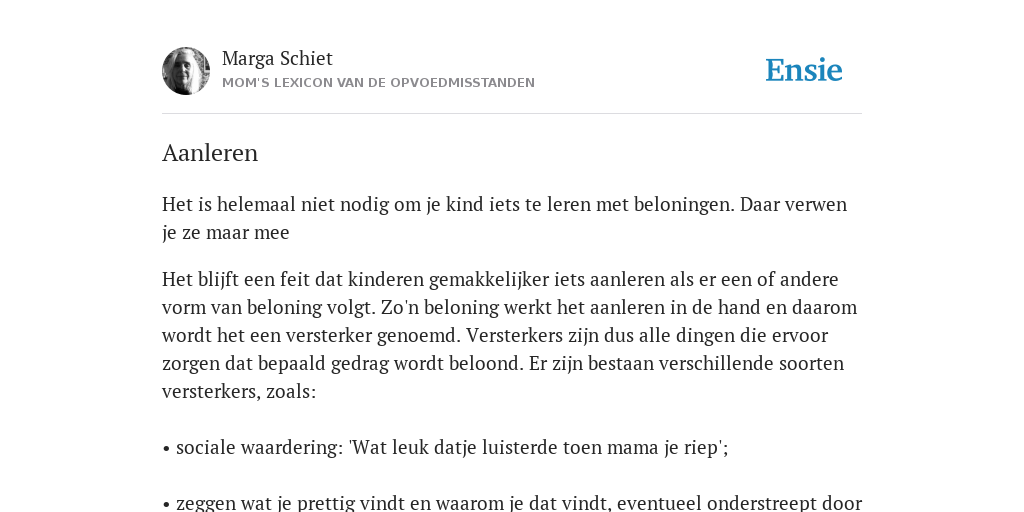Open the Ensie logo link
Image resolution: width=1024 pixels, height=512 pixels.
point(804,70)
